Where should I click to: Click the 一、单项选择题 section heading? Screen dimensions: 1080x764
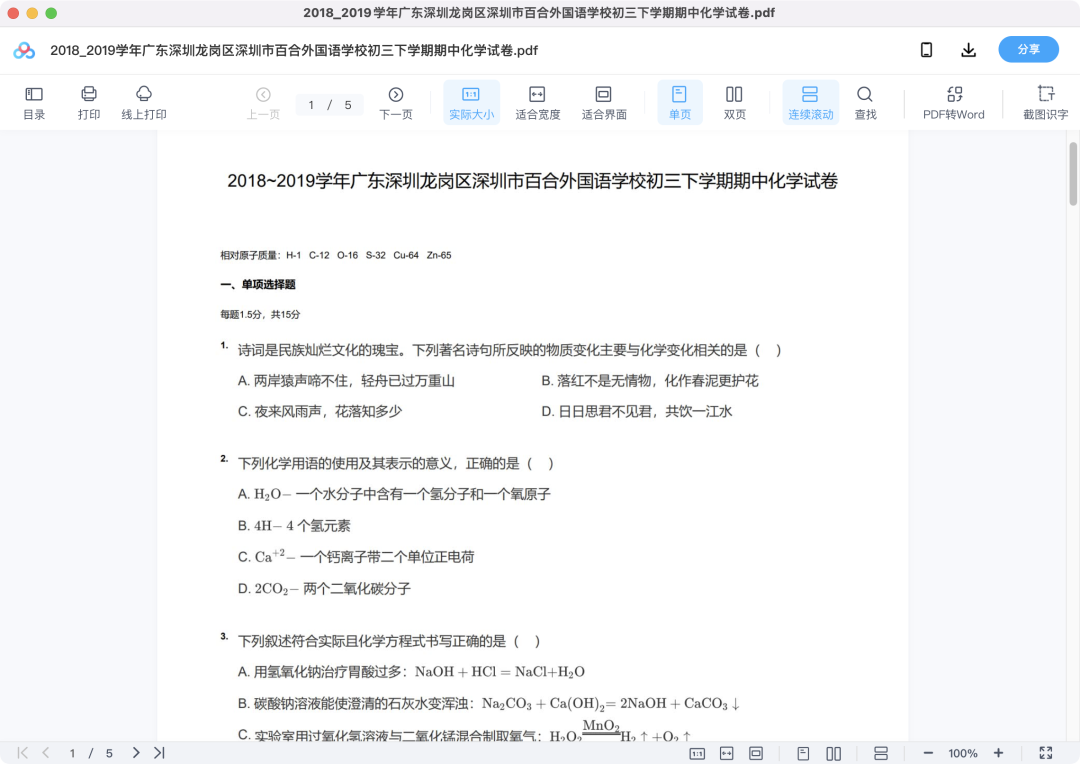[x=258, y=285]
